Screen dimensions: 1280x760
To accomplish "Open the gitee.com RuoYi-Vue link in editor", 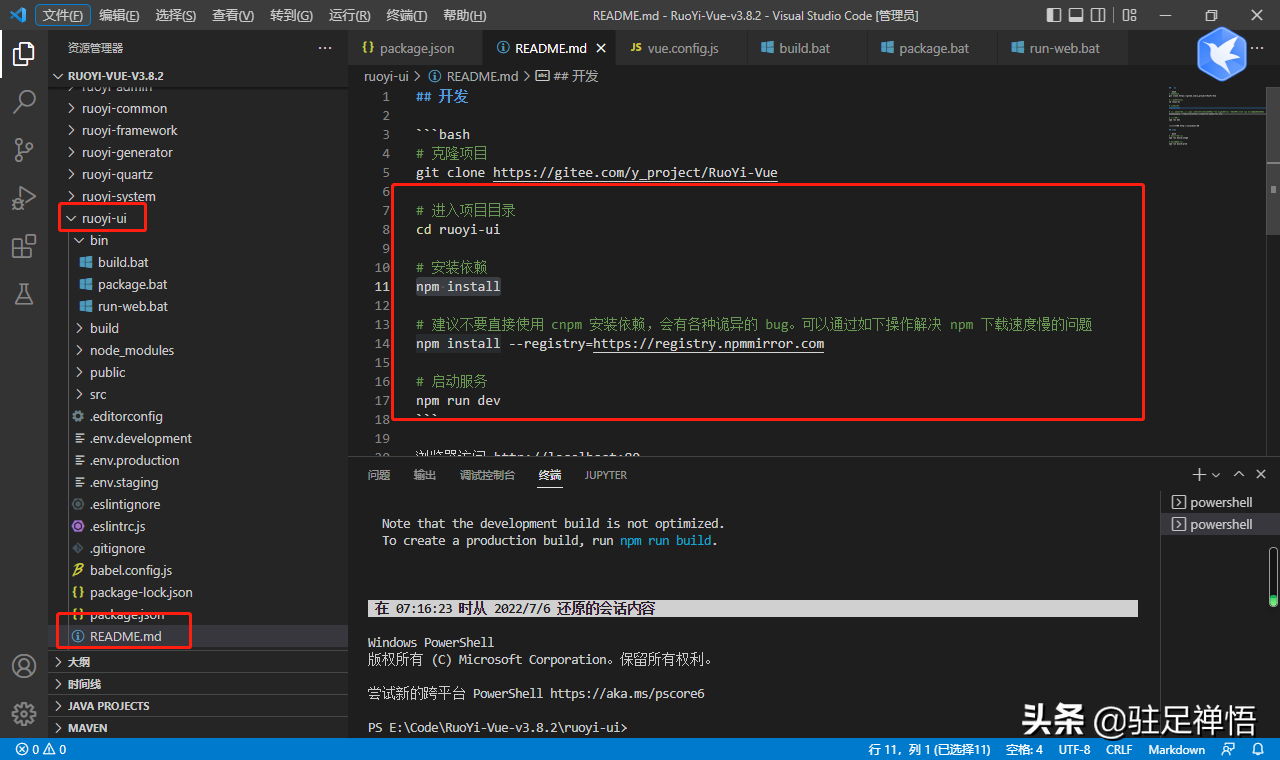I will 635,172.
